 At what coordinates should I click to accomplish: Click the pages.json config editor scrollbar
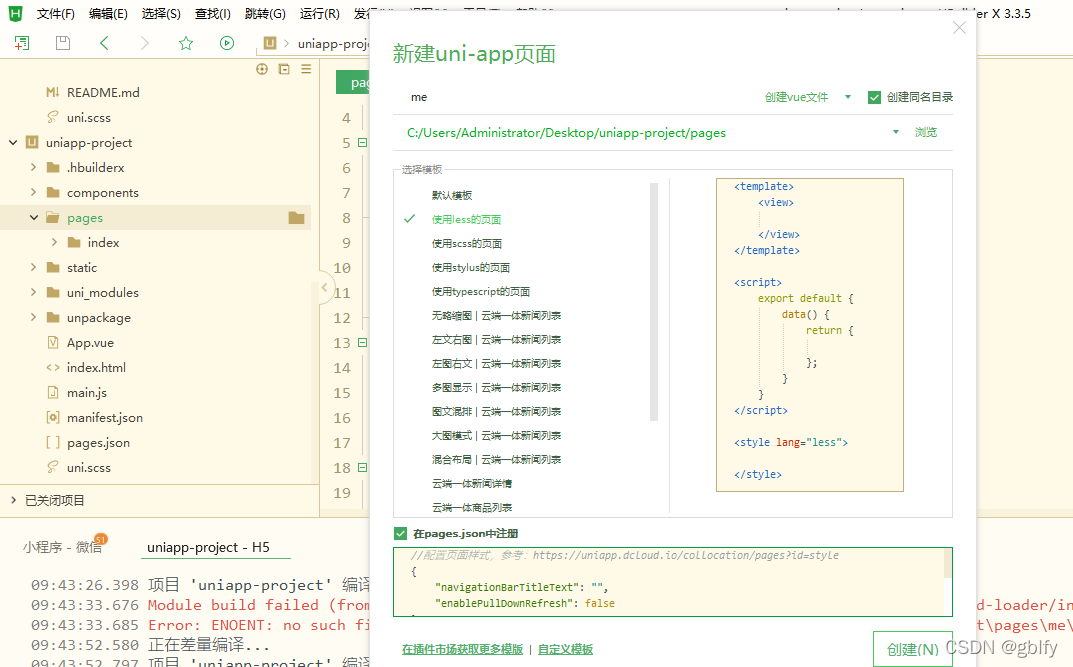[948, 564]
